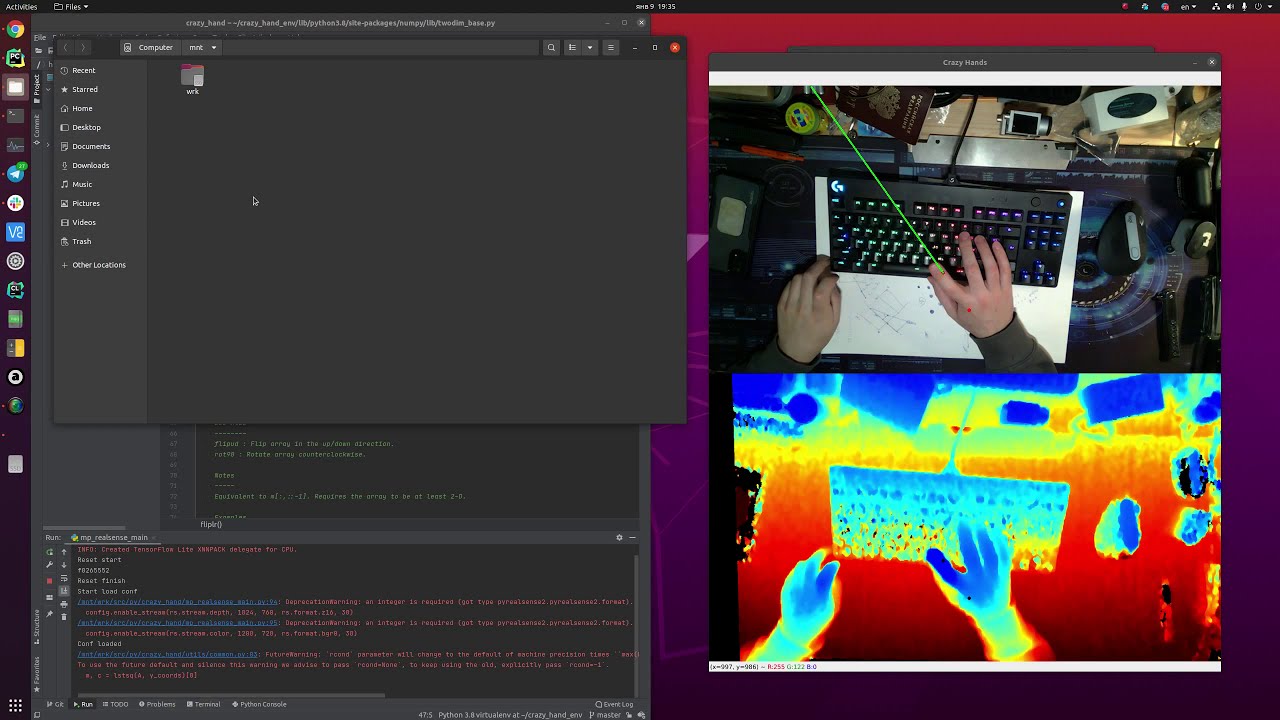Open the system power menu arrow
Viewport: 1280px width, 720px height.
1268,6
